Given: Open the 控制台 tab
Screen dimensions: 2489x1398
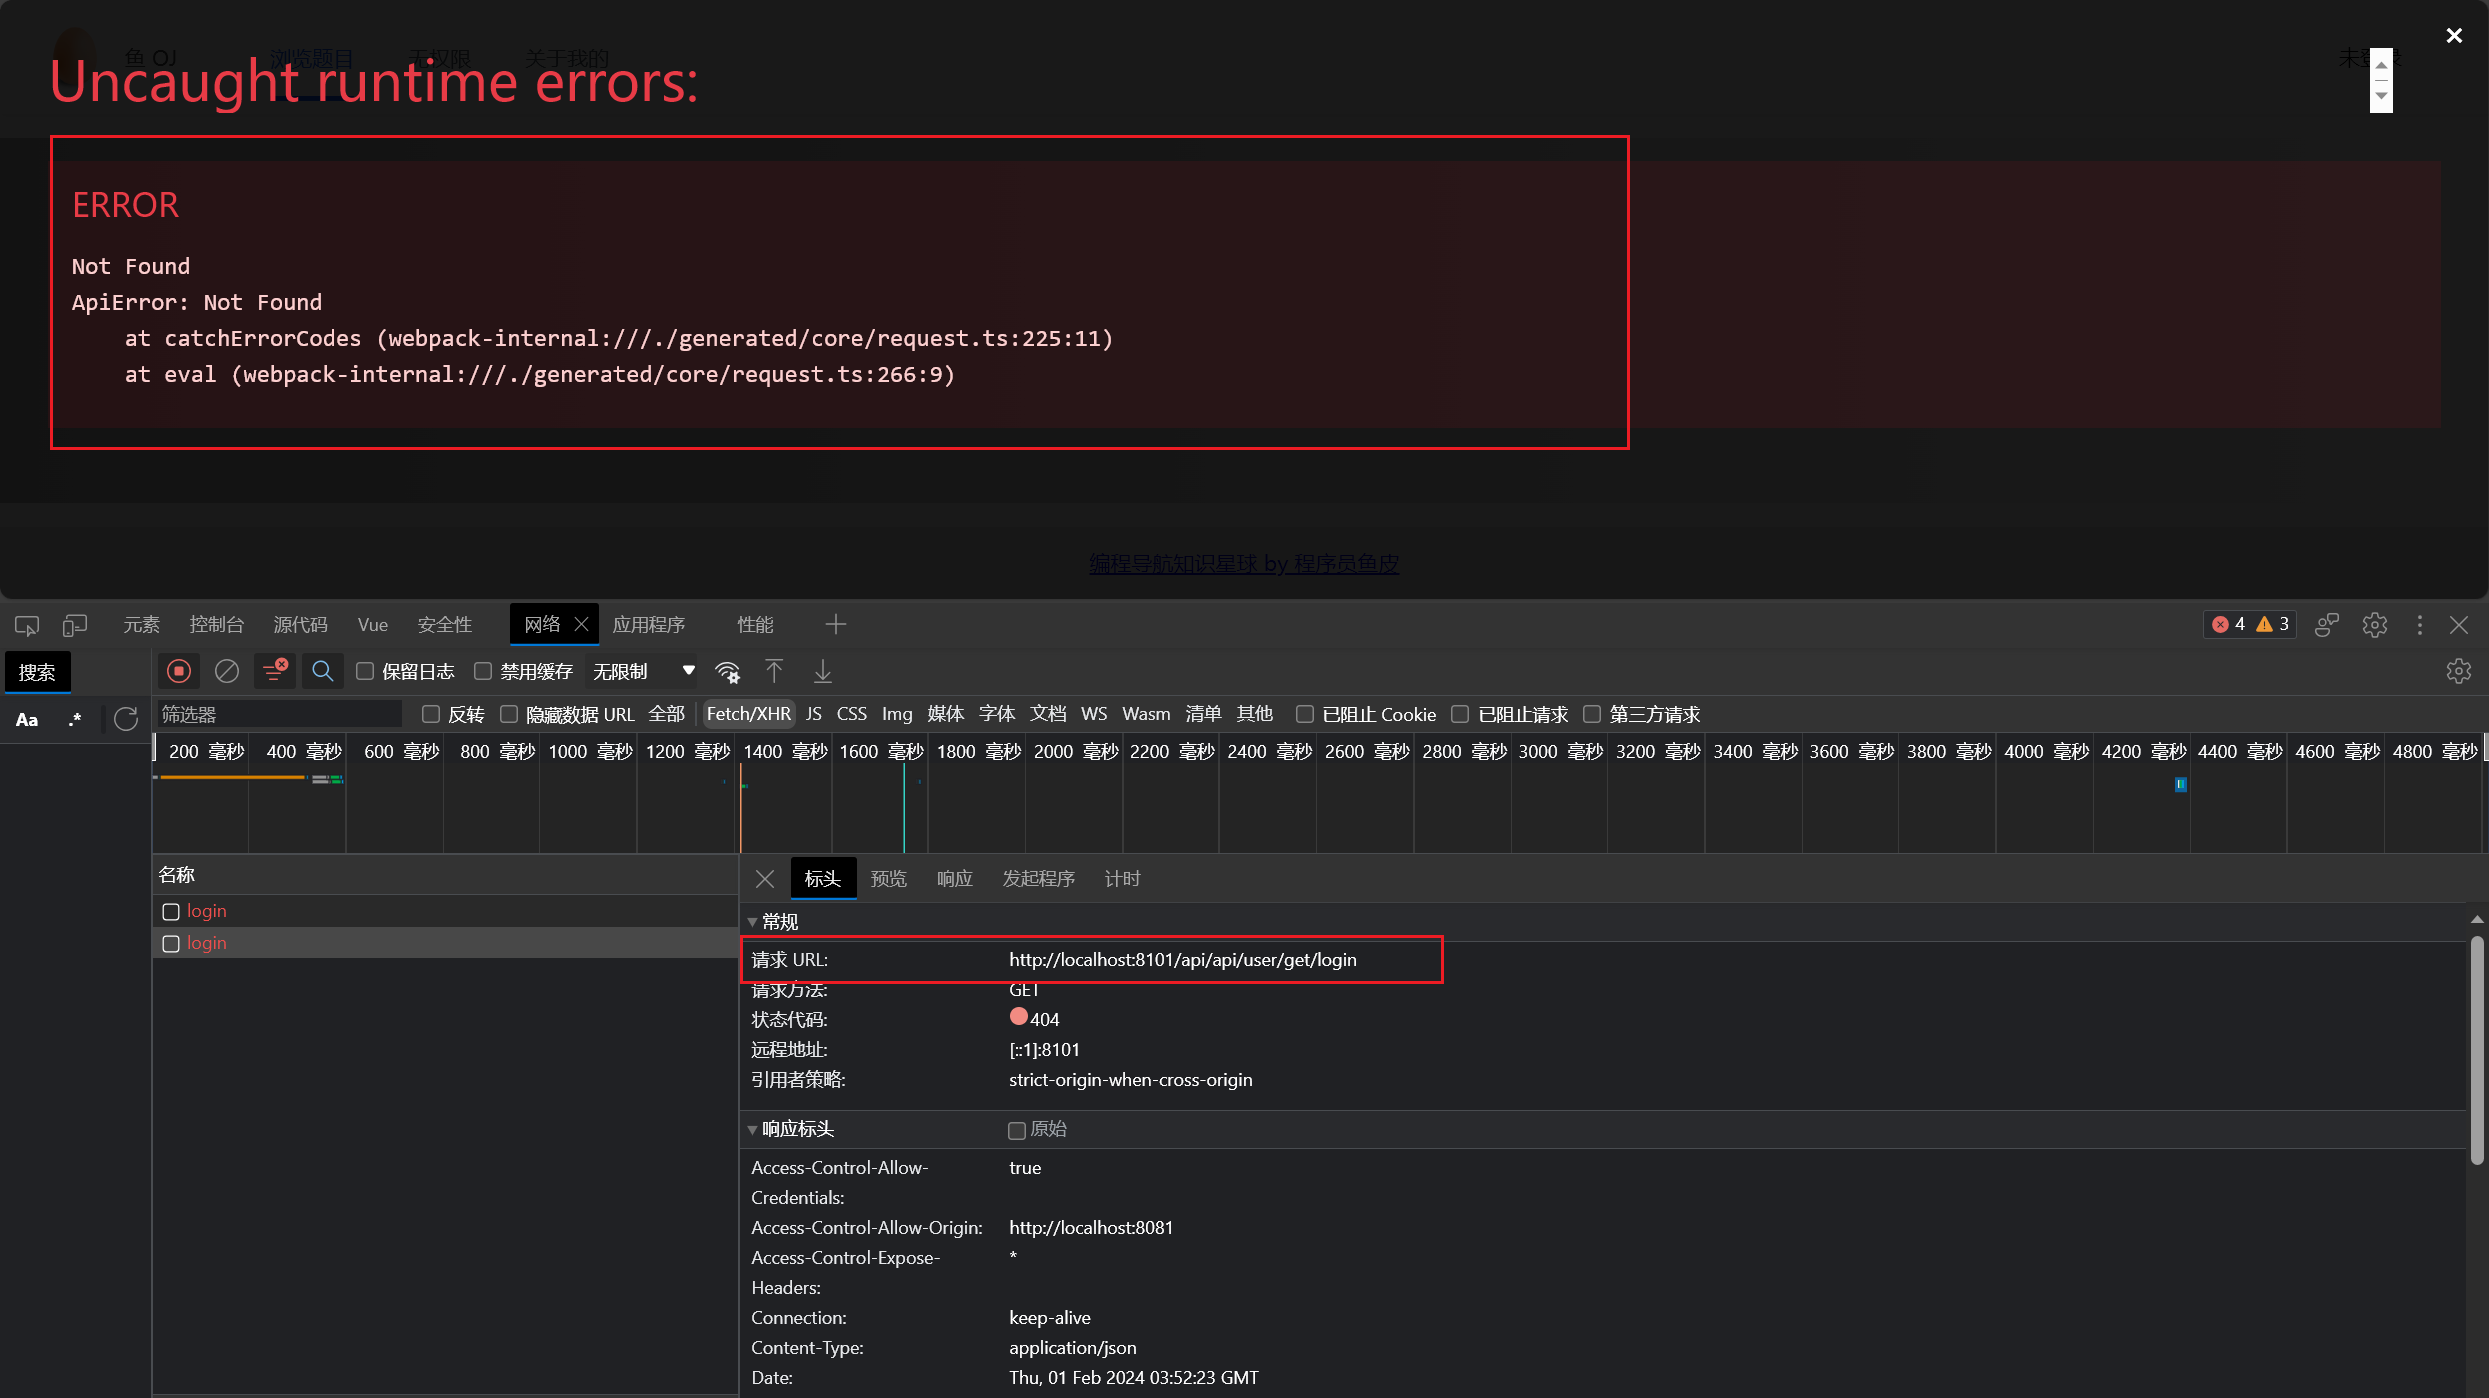Looking at the screenshot, I should pos(217,625).
